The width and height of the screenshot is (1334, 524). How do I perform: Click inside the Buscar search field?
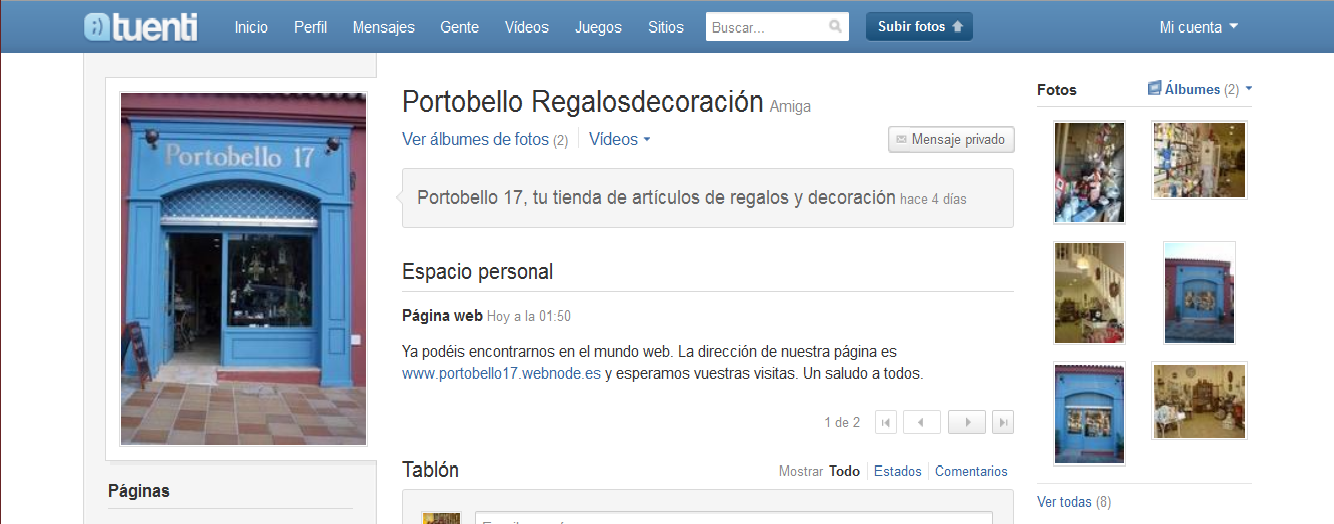(x=765, y=27)
